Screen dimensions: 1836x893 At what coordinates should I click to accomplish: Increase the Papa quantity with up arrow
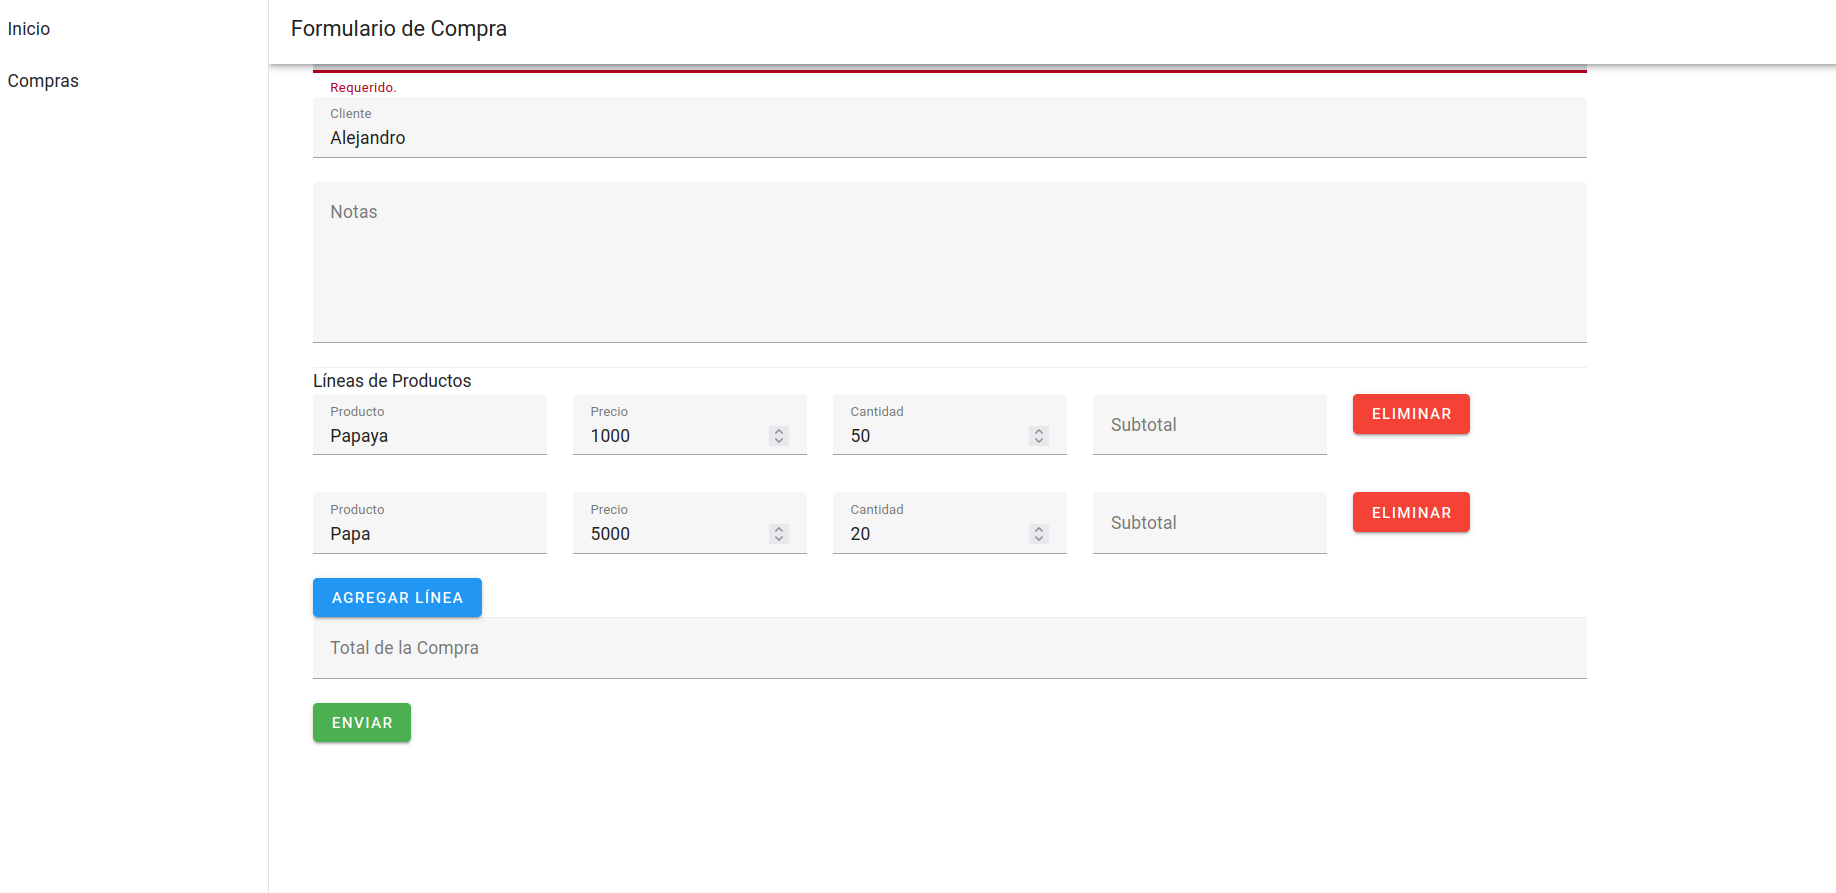[1039, 529]
